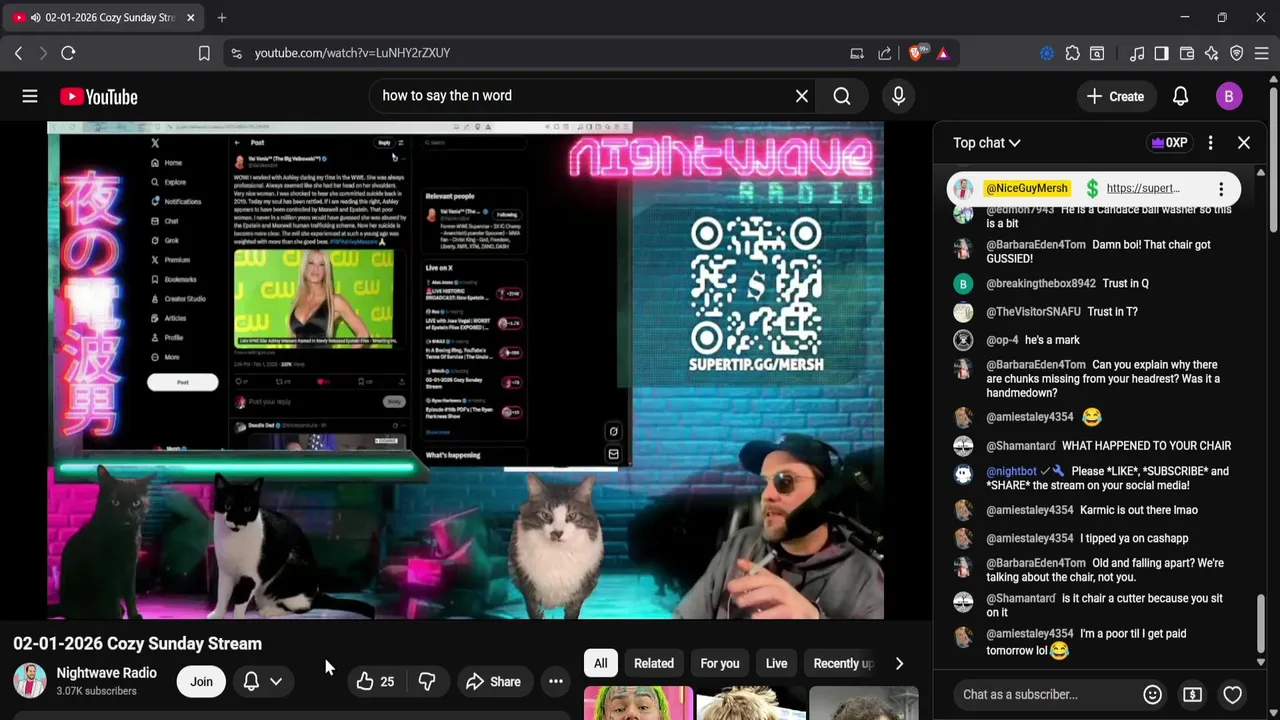This screenshot has height=720, width=1280.
Task: Run search with magnifier button
Action: pyautogui.click(x=842, y=96)
